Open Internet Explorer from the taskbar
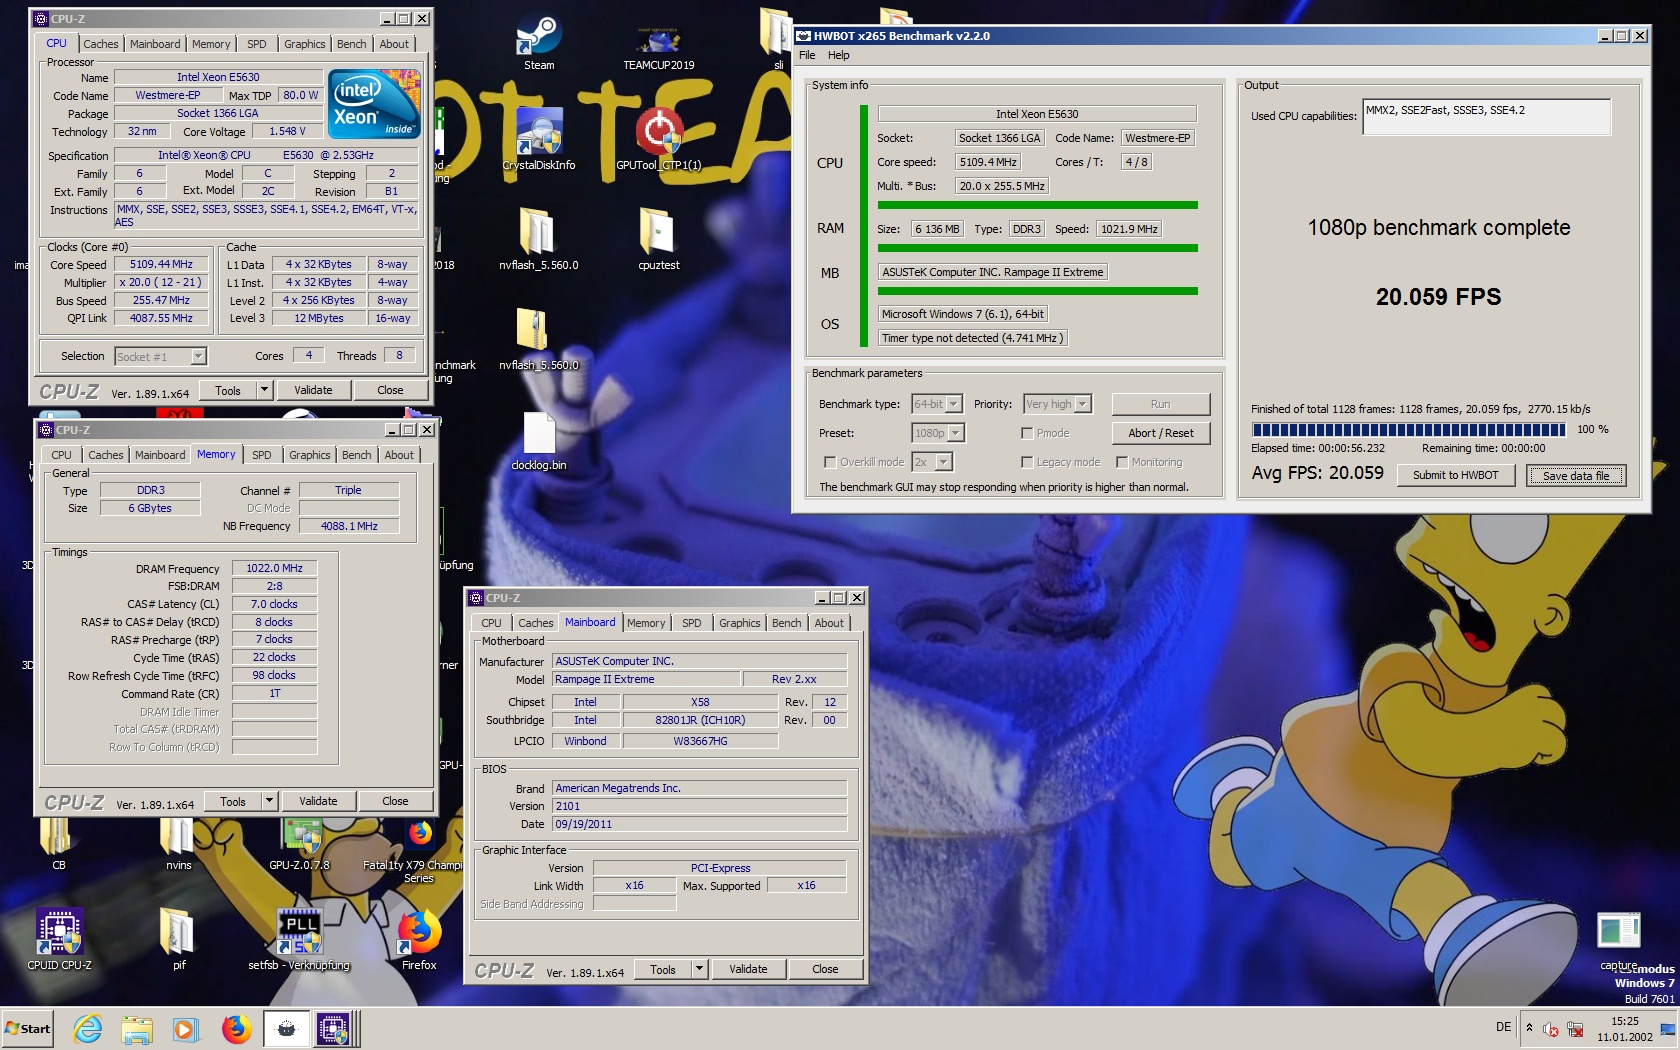Screen dimensions: 1680x1050 tap(88, 1029)
